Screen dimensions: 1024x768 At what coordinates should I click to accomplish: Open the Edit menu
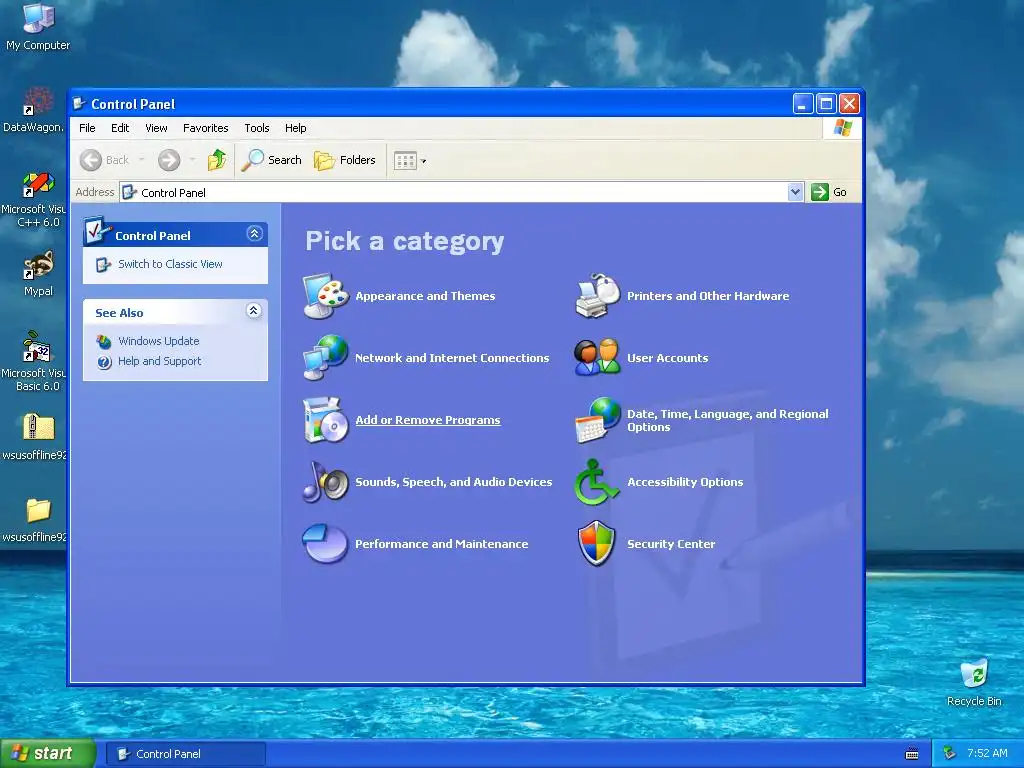(120, 128)
